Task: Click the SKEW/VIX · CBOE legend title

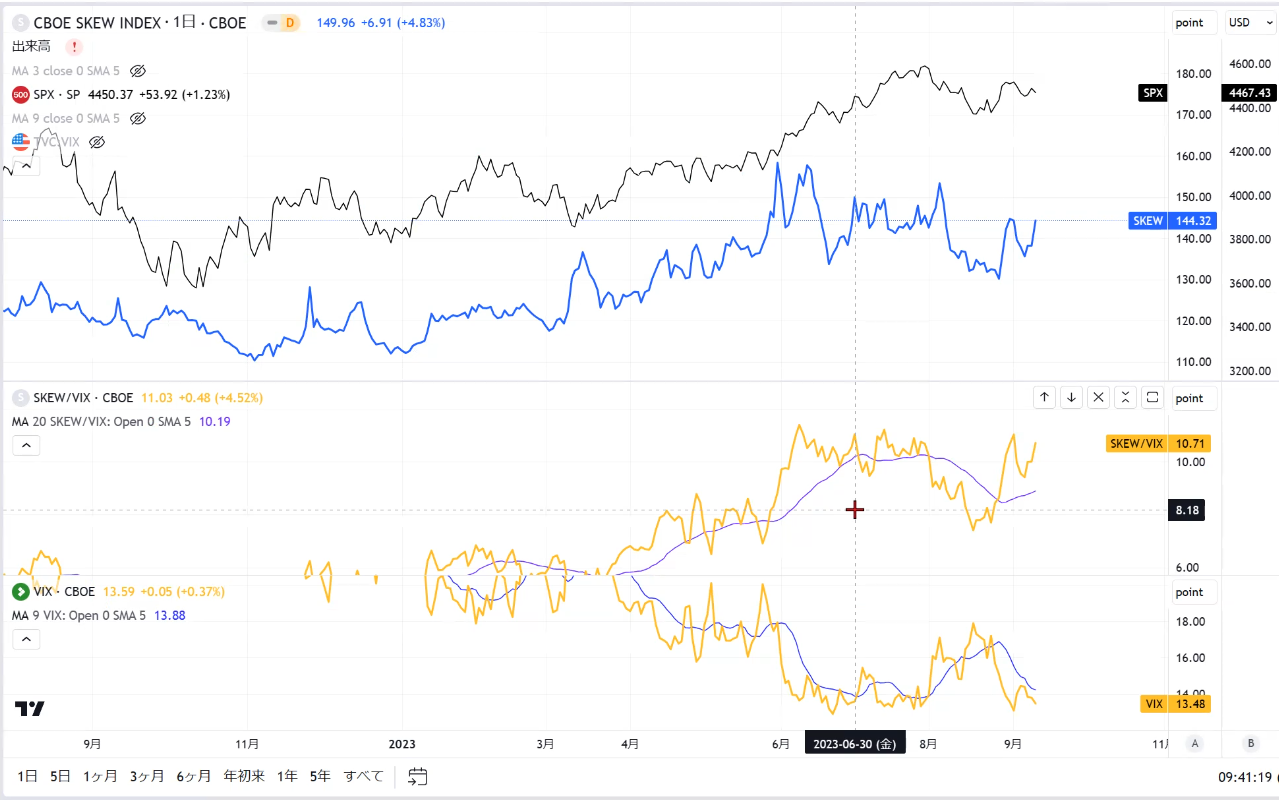Action: (84, 397)
